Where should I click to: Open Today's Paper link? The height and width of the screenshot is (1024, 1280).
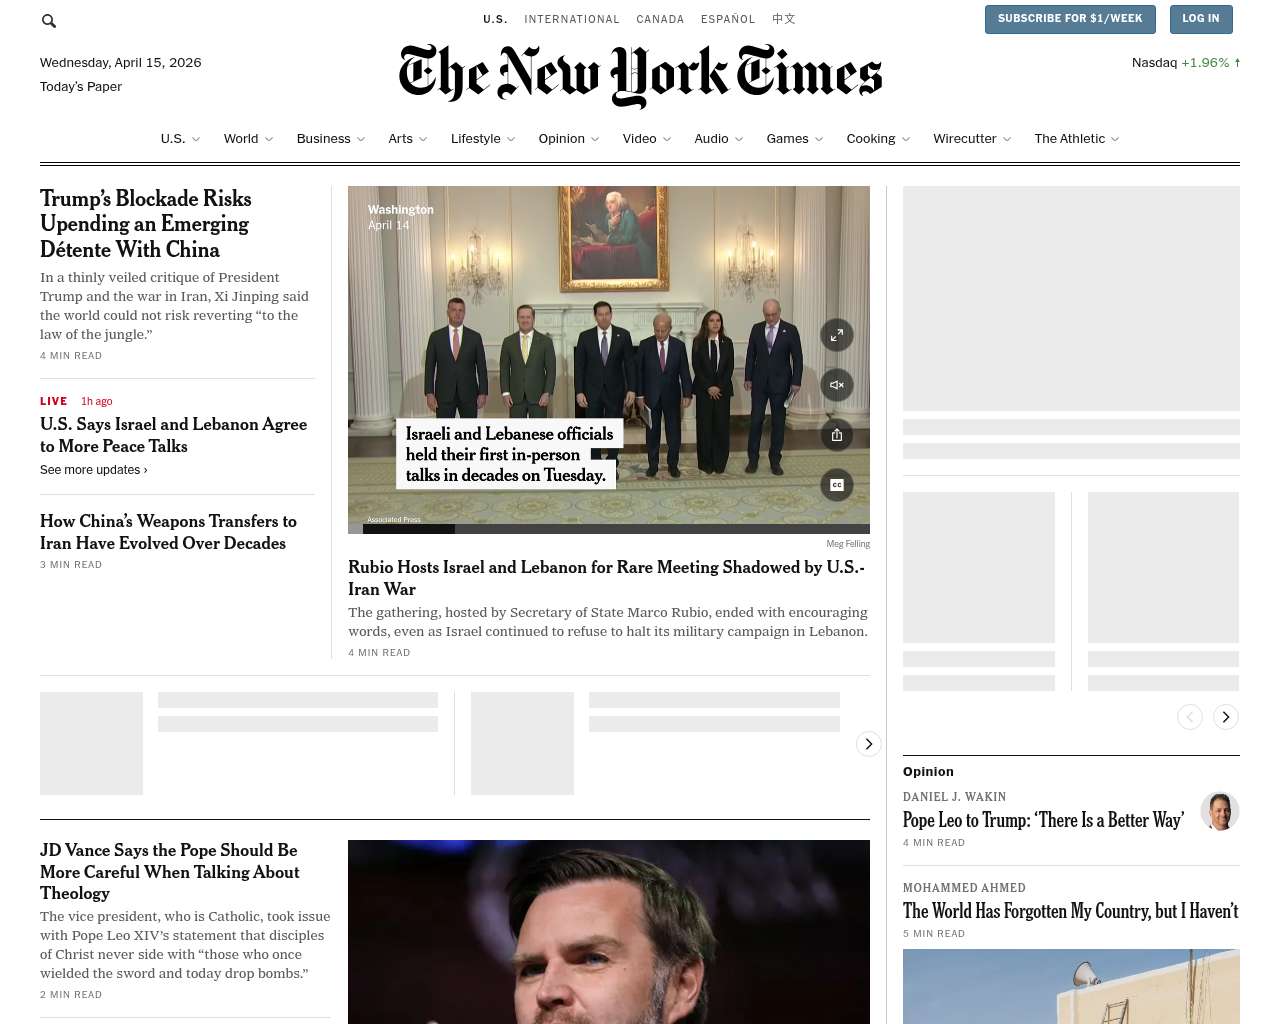pyautogui.click(x=81, y=87)
